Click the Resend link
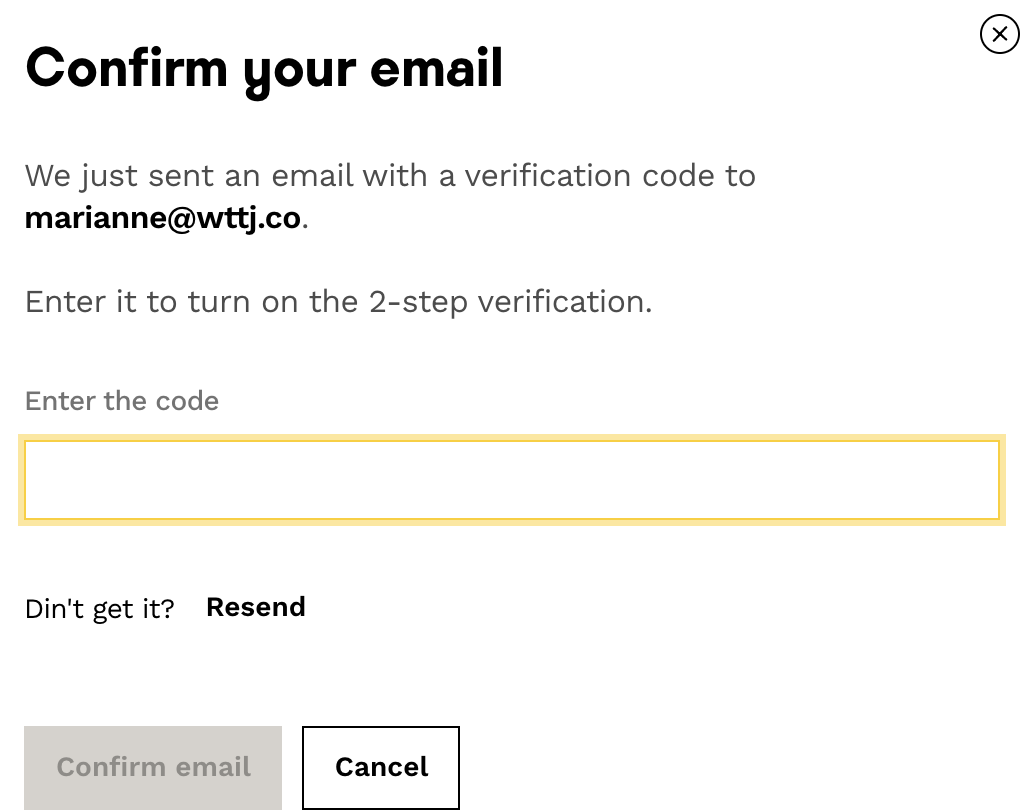This screenshot has width=1028, height=810. click(255, 607)
